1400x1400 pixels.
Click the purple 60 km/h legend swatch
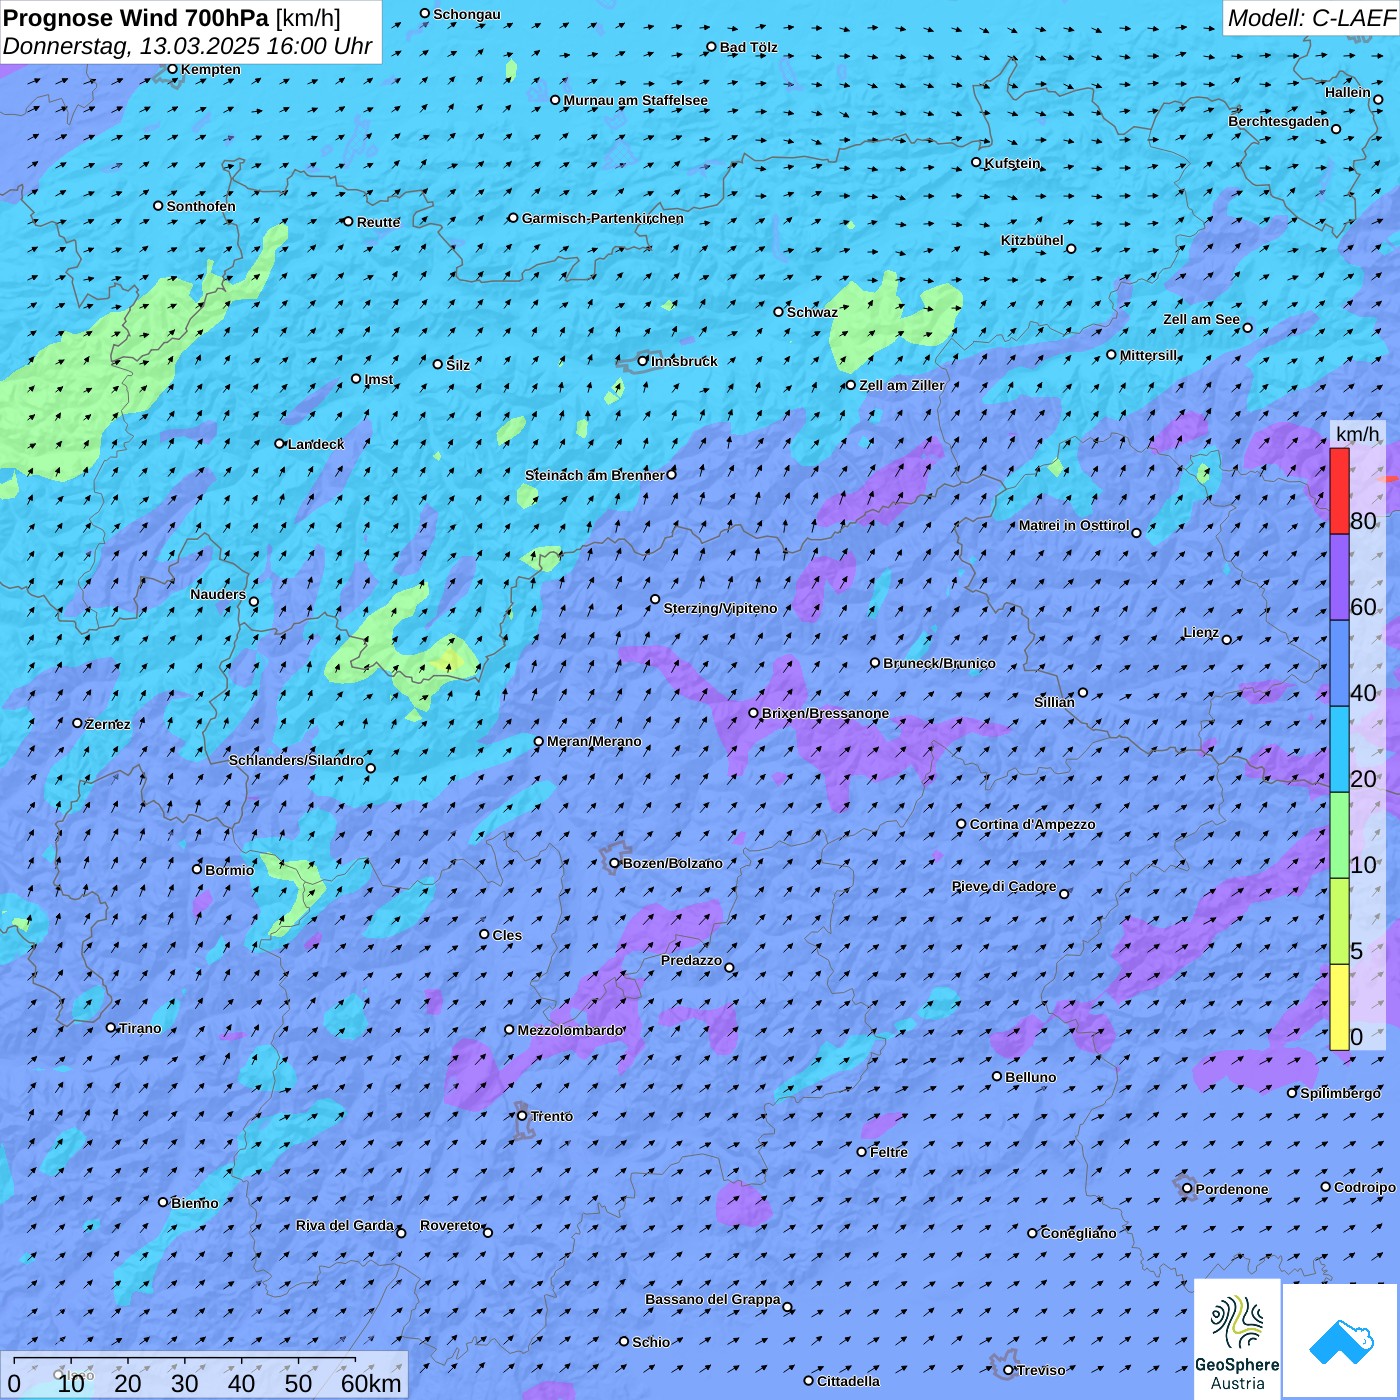[x=1339, y=578]
